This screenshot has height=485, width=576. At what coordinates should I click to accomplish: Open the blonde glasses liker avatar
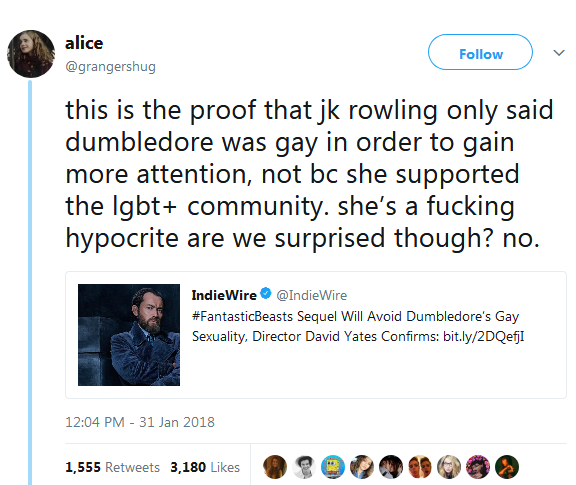click(449, 467)
